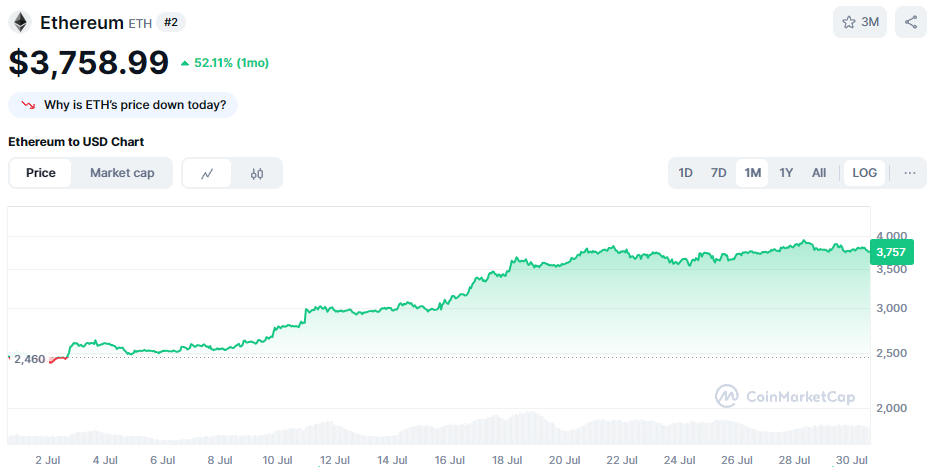Screen dimensions: 931x467
Task: Open the share icon button
Action: click(911, 22)
